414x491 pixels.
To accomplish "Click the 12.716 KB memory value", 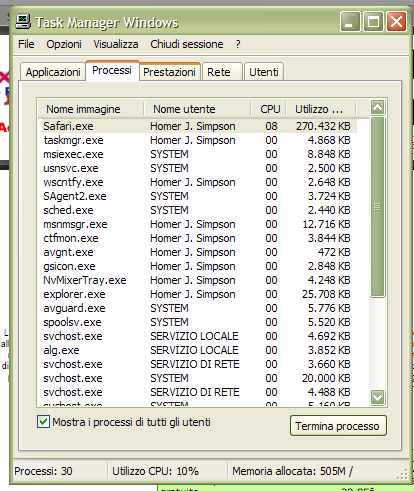I will [326, 224].
